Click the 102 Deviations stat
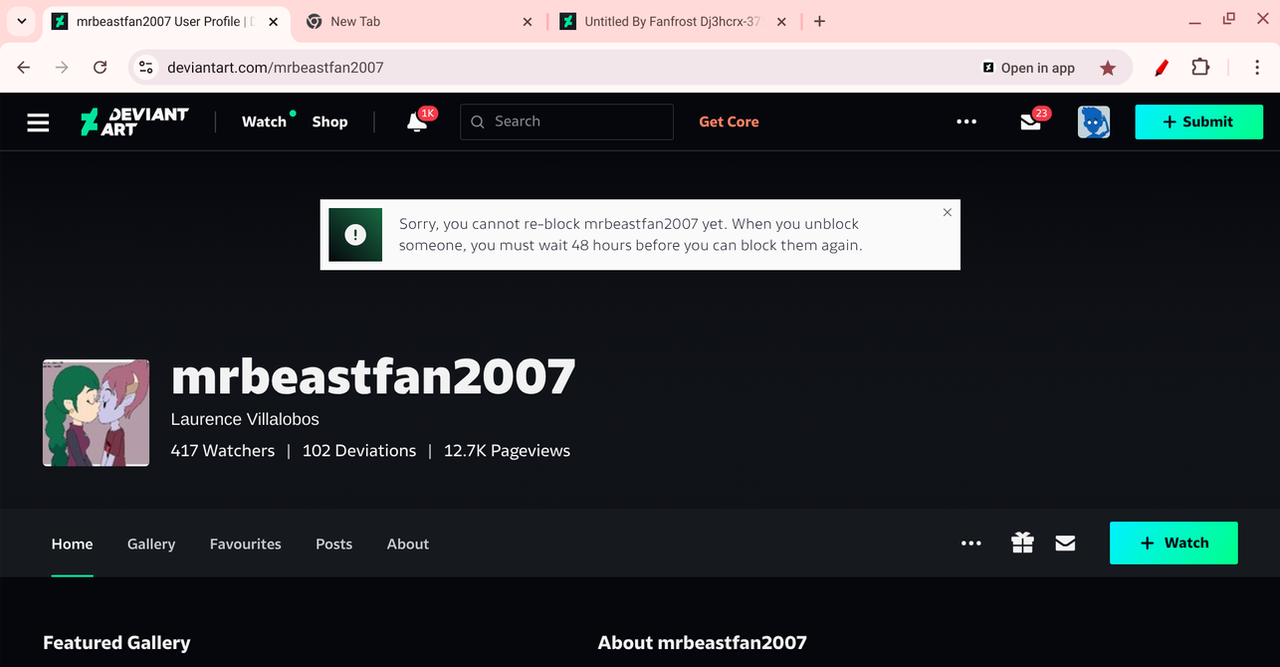The width and height of the screenshot is (1280, 667). [359, 451]
